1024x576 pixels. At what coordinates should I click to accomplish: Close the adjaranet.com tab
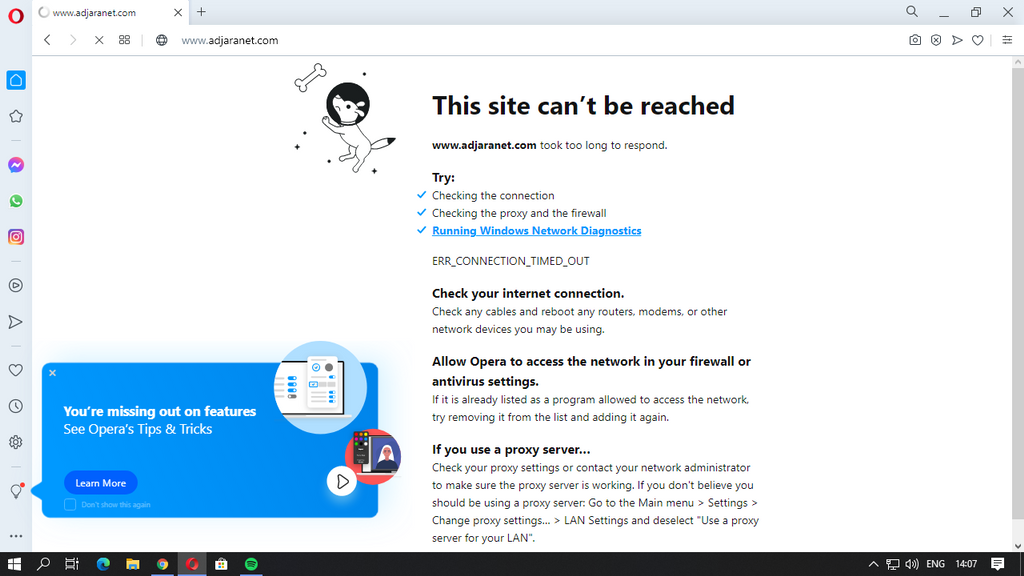point(178,12)
